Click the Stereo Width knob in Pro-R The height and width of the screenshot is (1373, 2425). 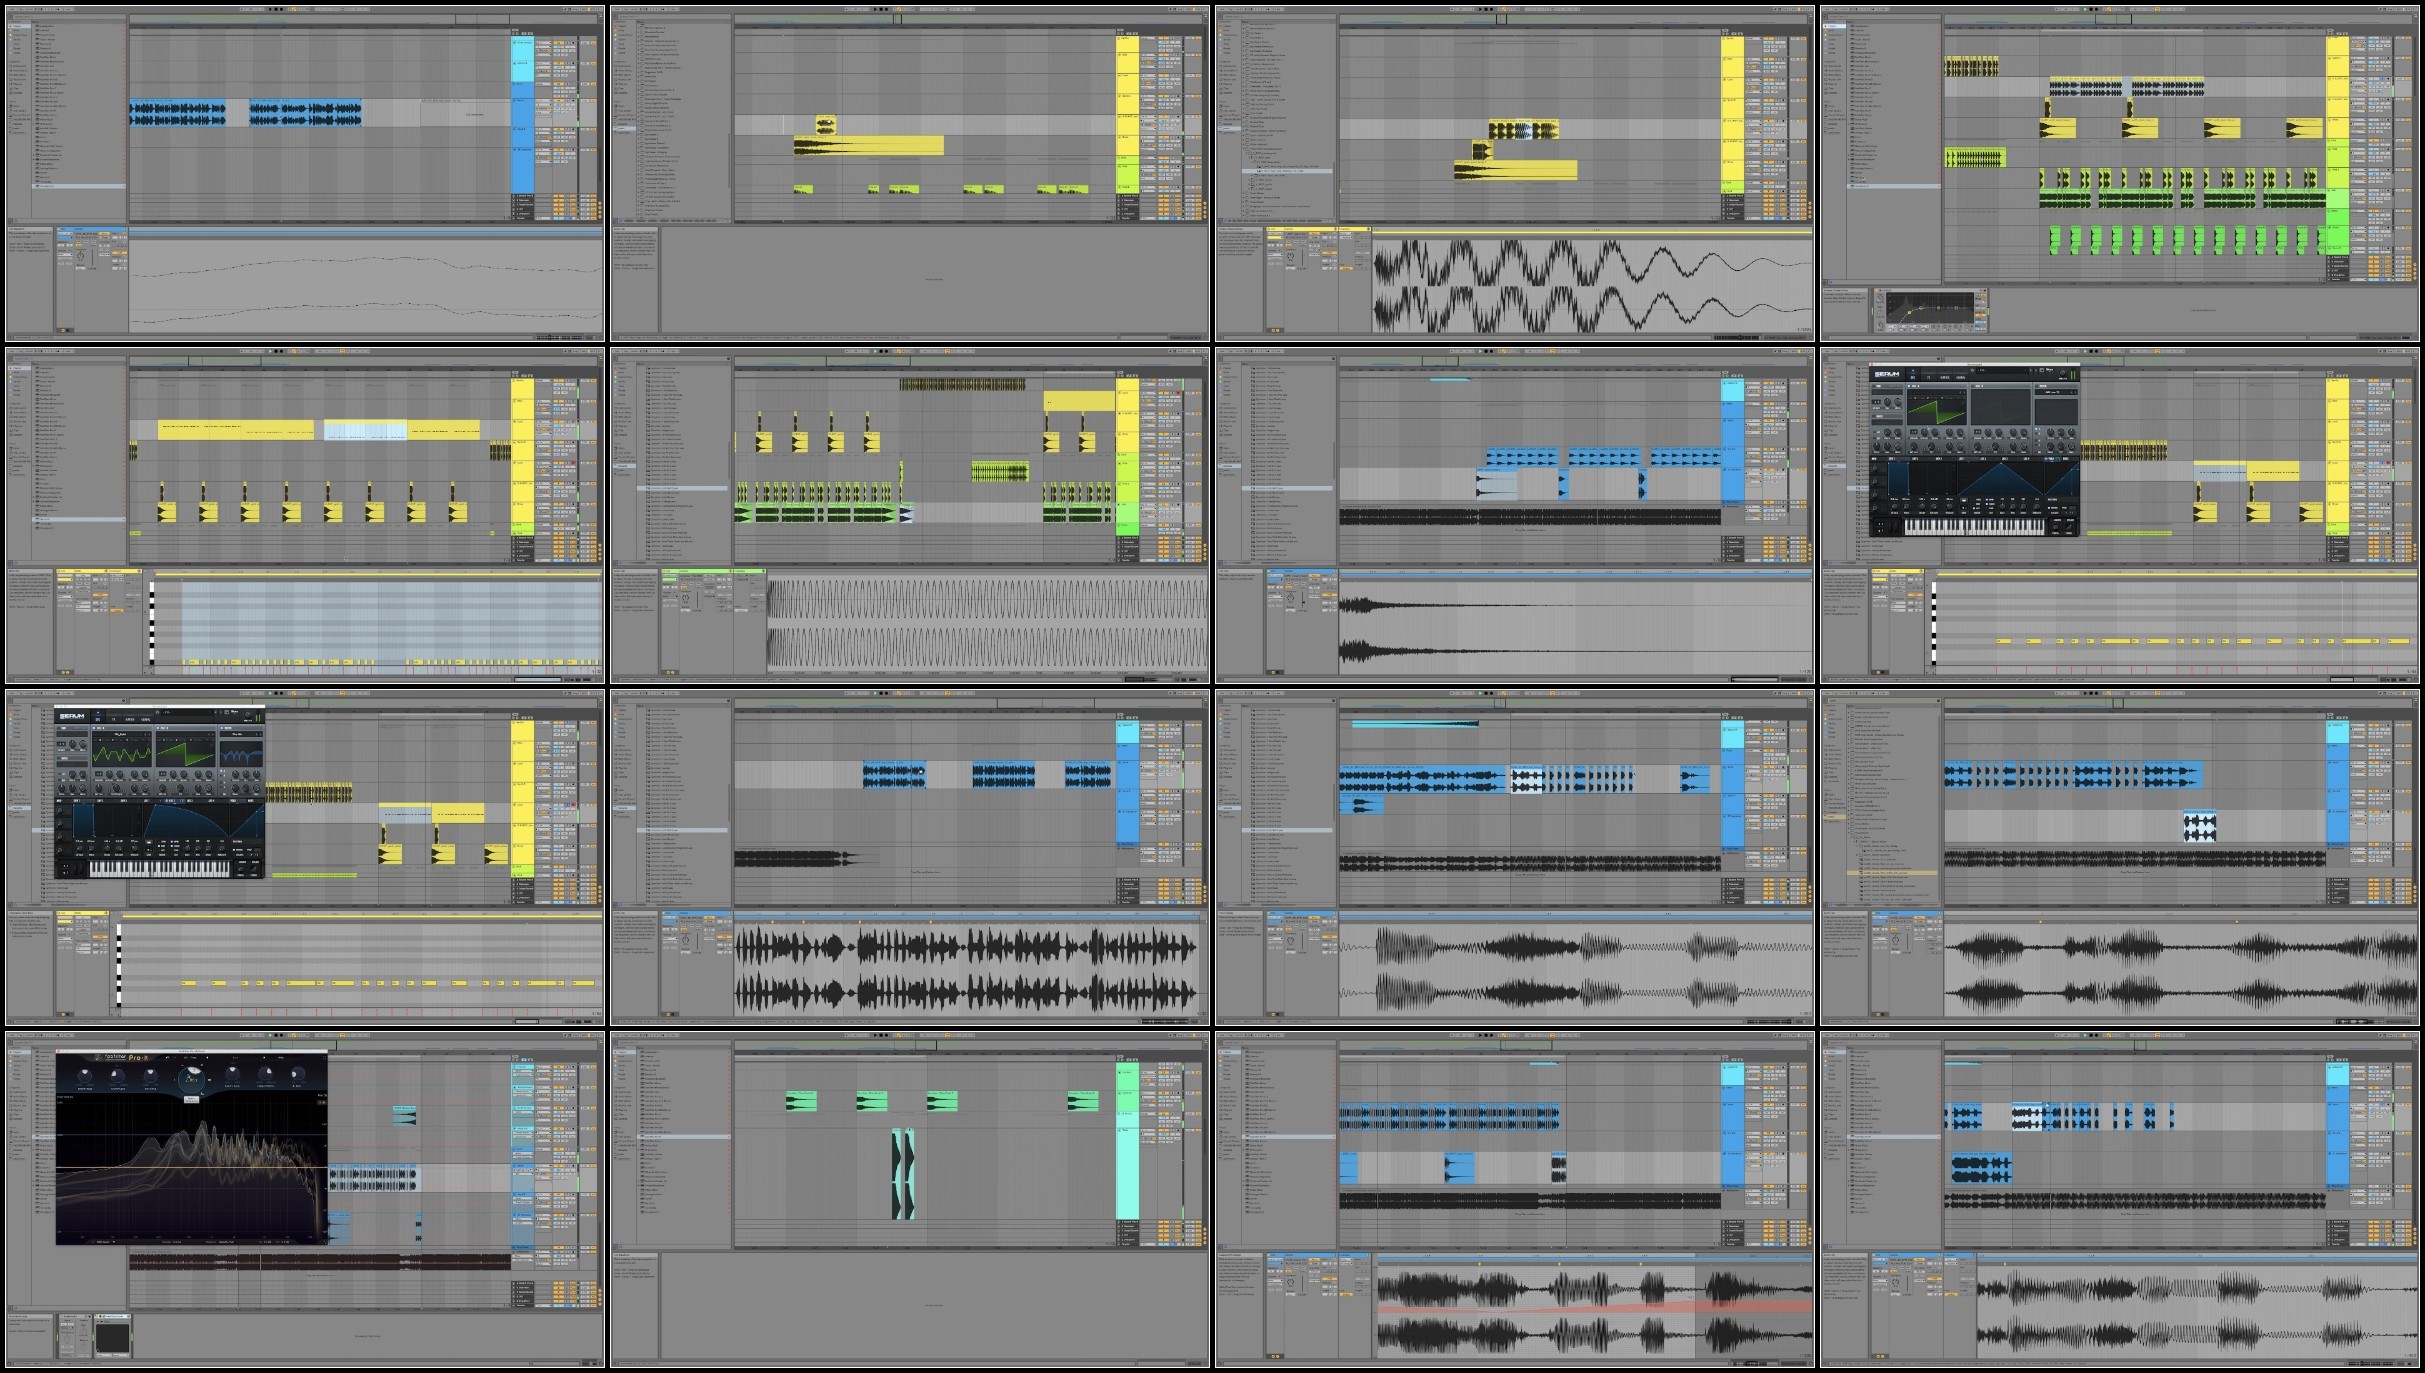tap(266, 1076)
